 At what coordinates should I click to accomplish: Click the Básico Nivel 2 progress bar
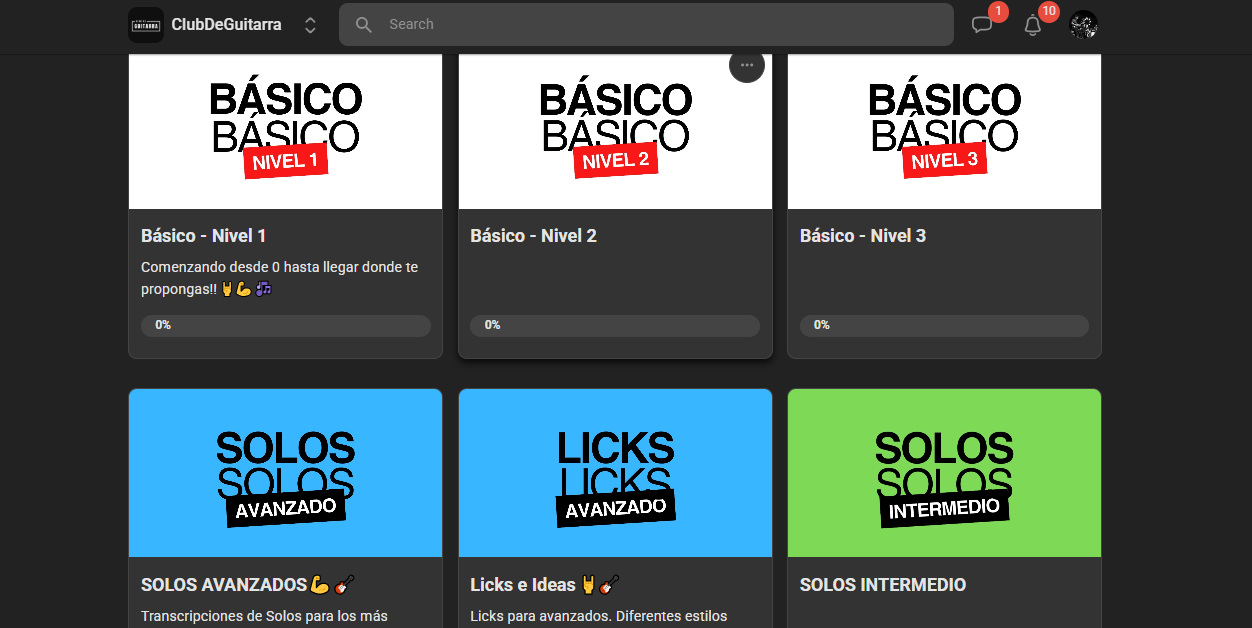coord(615,326)
